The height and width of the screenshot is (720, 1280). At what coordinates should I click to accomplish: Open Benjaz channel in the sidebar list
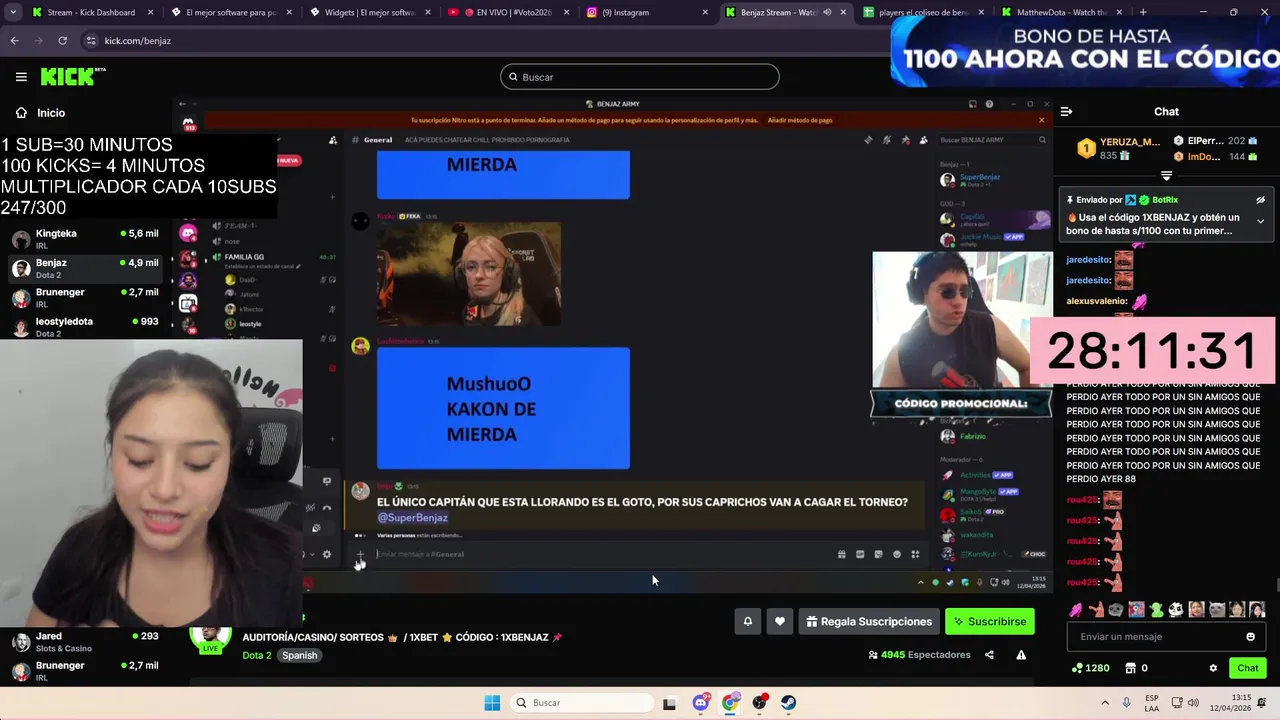click(x=85, y=268)
